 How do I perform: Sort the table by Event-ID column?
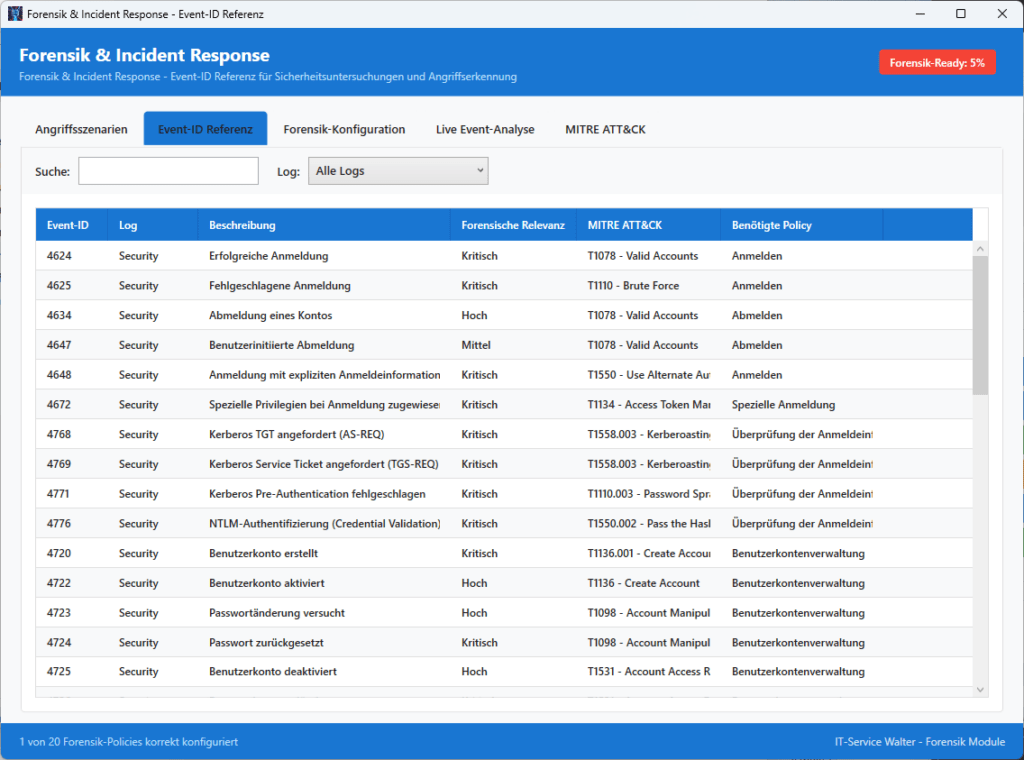(x=69, y=224)
